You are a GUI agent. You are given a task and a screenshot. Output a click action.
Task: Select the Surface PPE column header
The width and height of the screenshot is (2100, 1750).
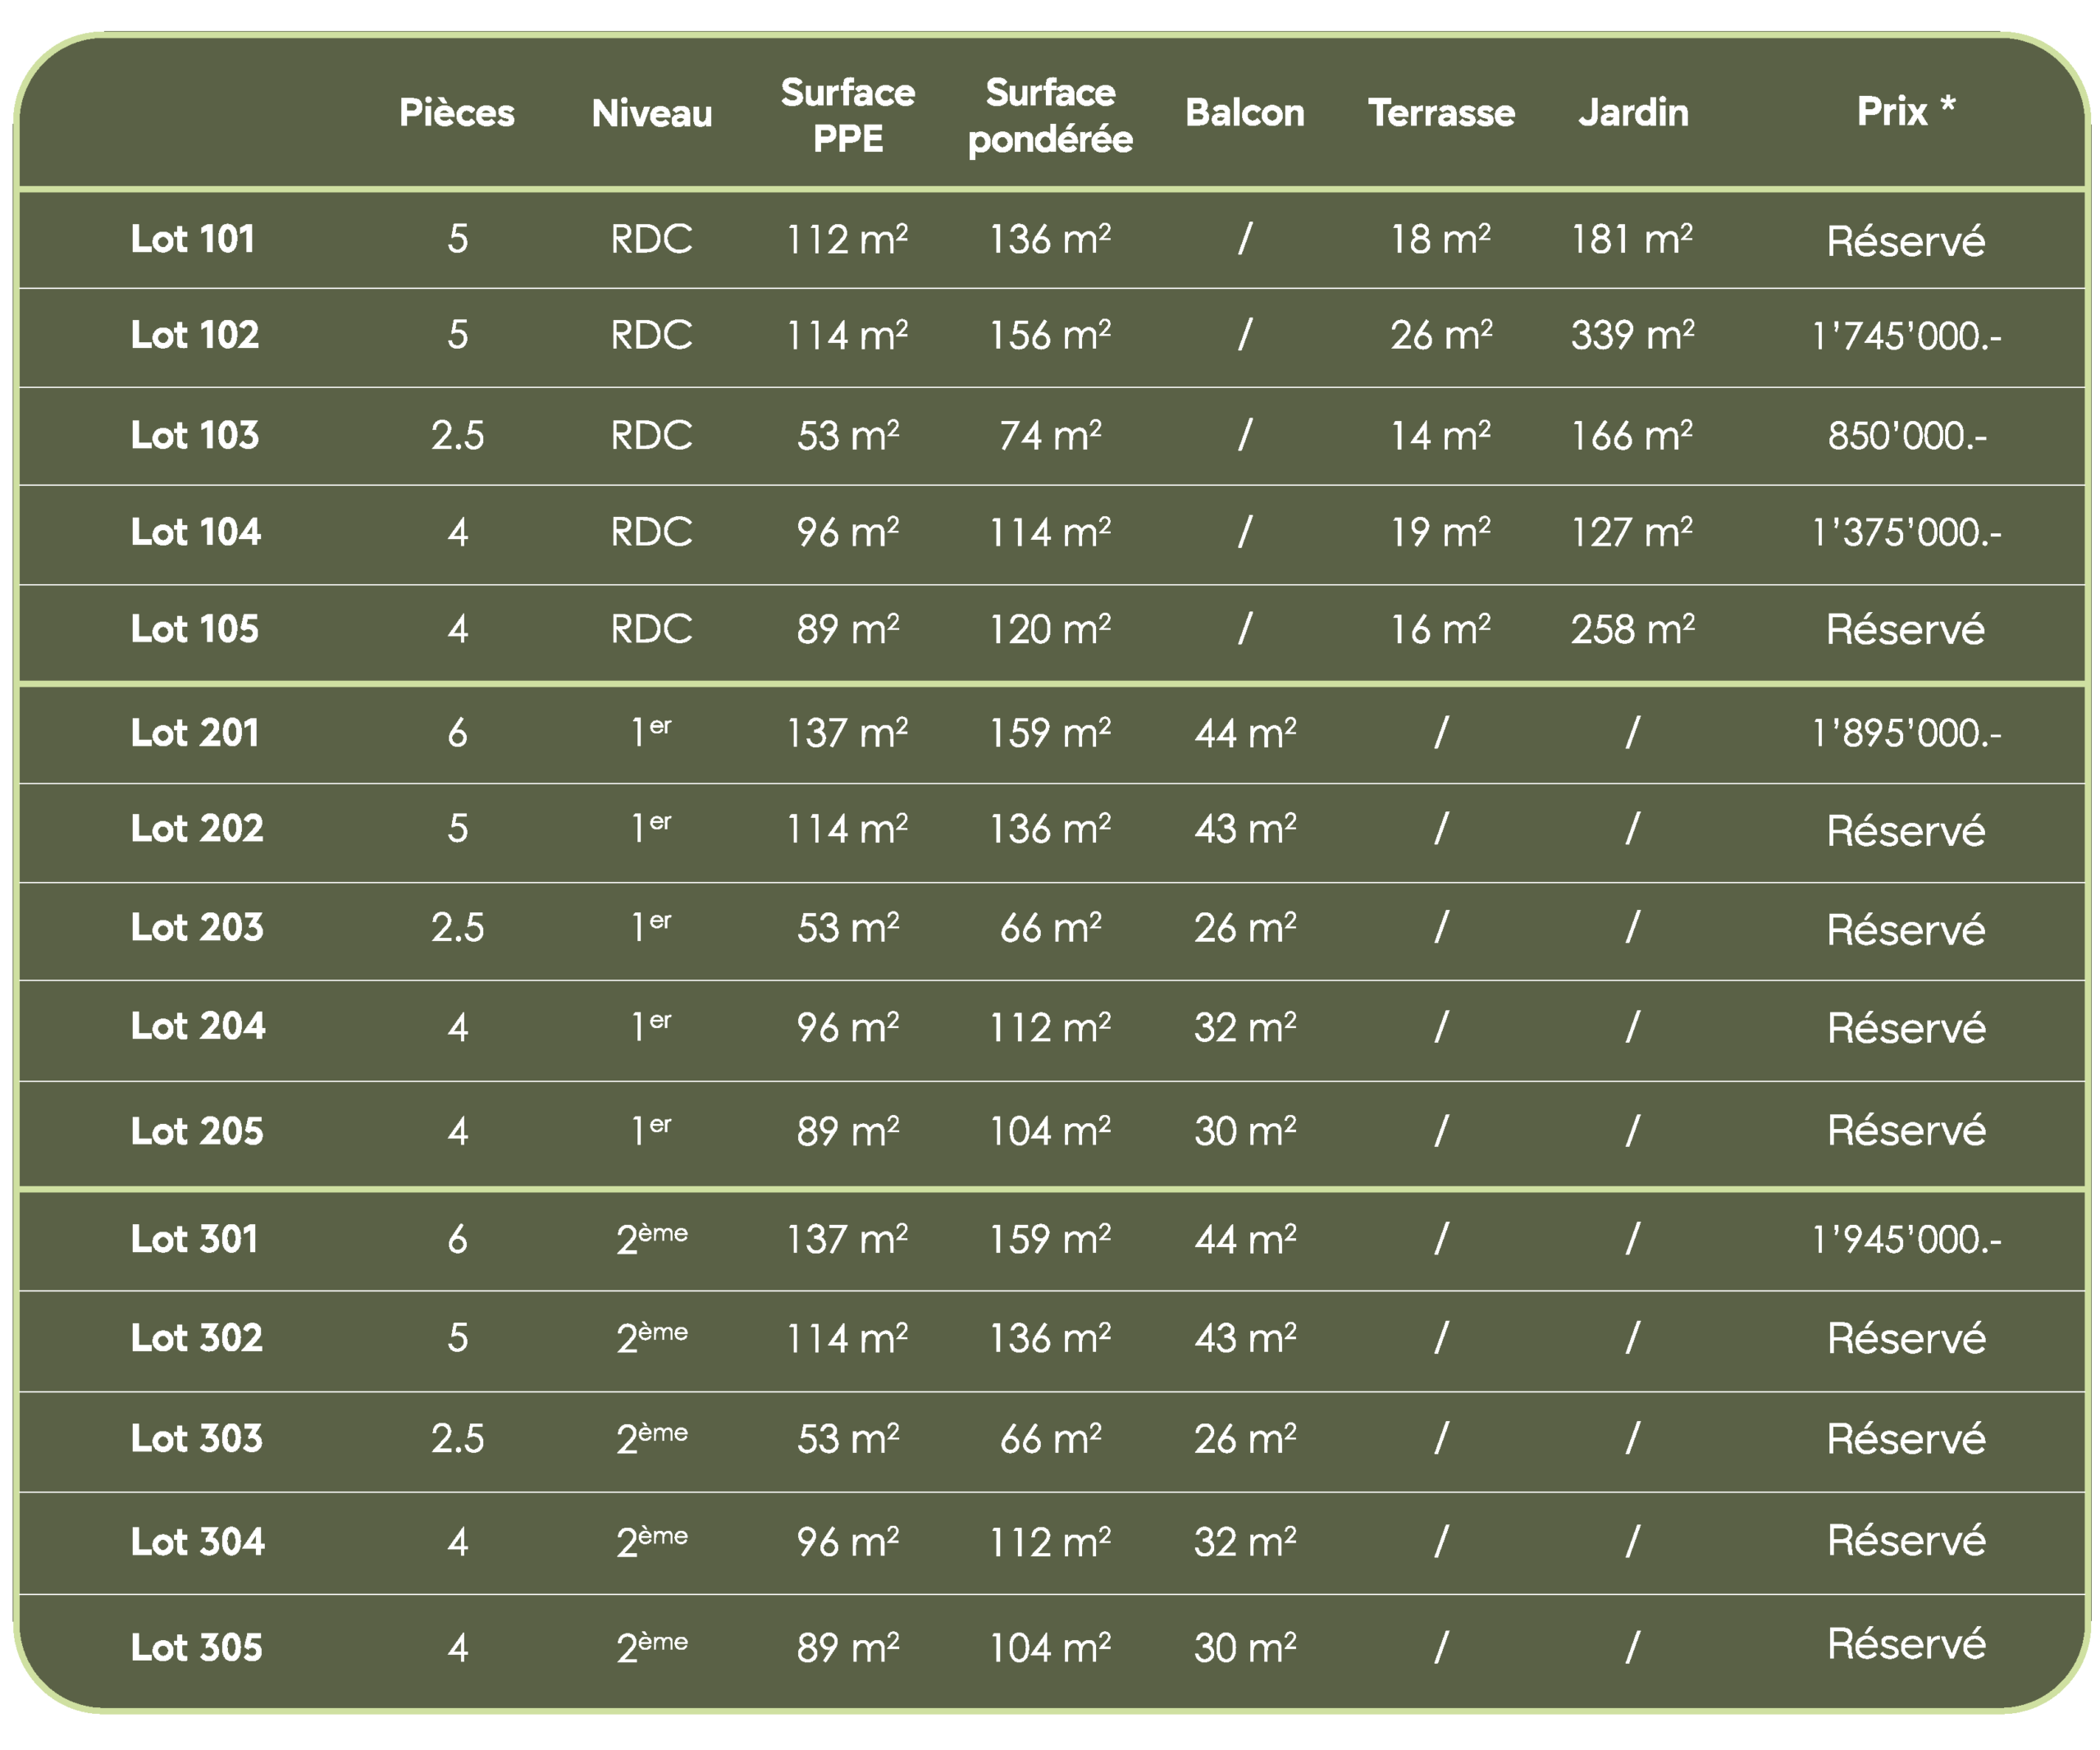click(x=848, y=115)
